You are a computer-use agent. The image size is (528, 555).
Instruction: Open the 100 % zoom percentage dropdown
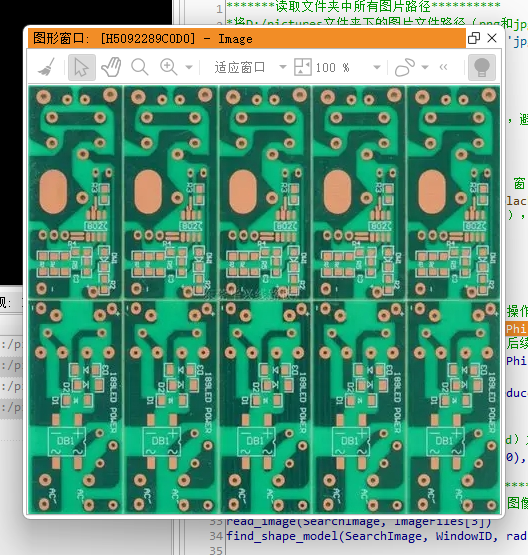pos(377,67)
